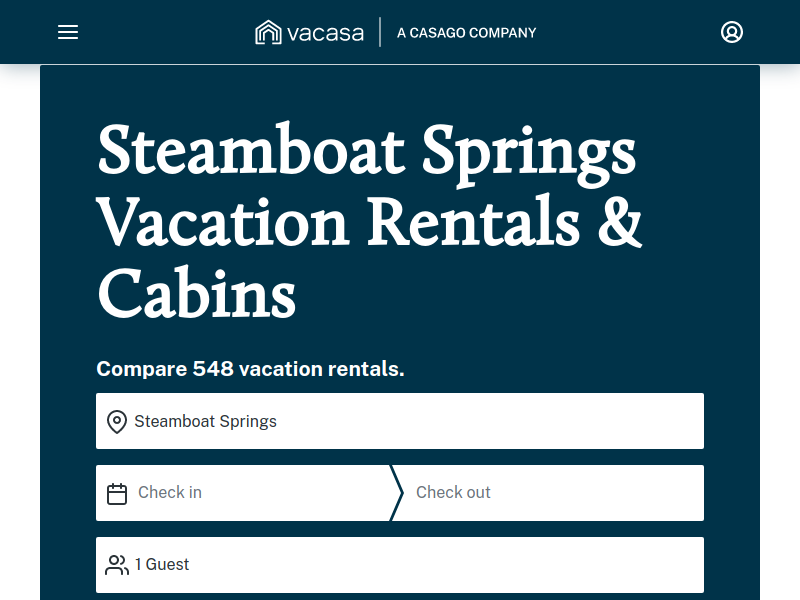Open the Check in date picker
800x600 pixels.
click(244, 493)
